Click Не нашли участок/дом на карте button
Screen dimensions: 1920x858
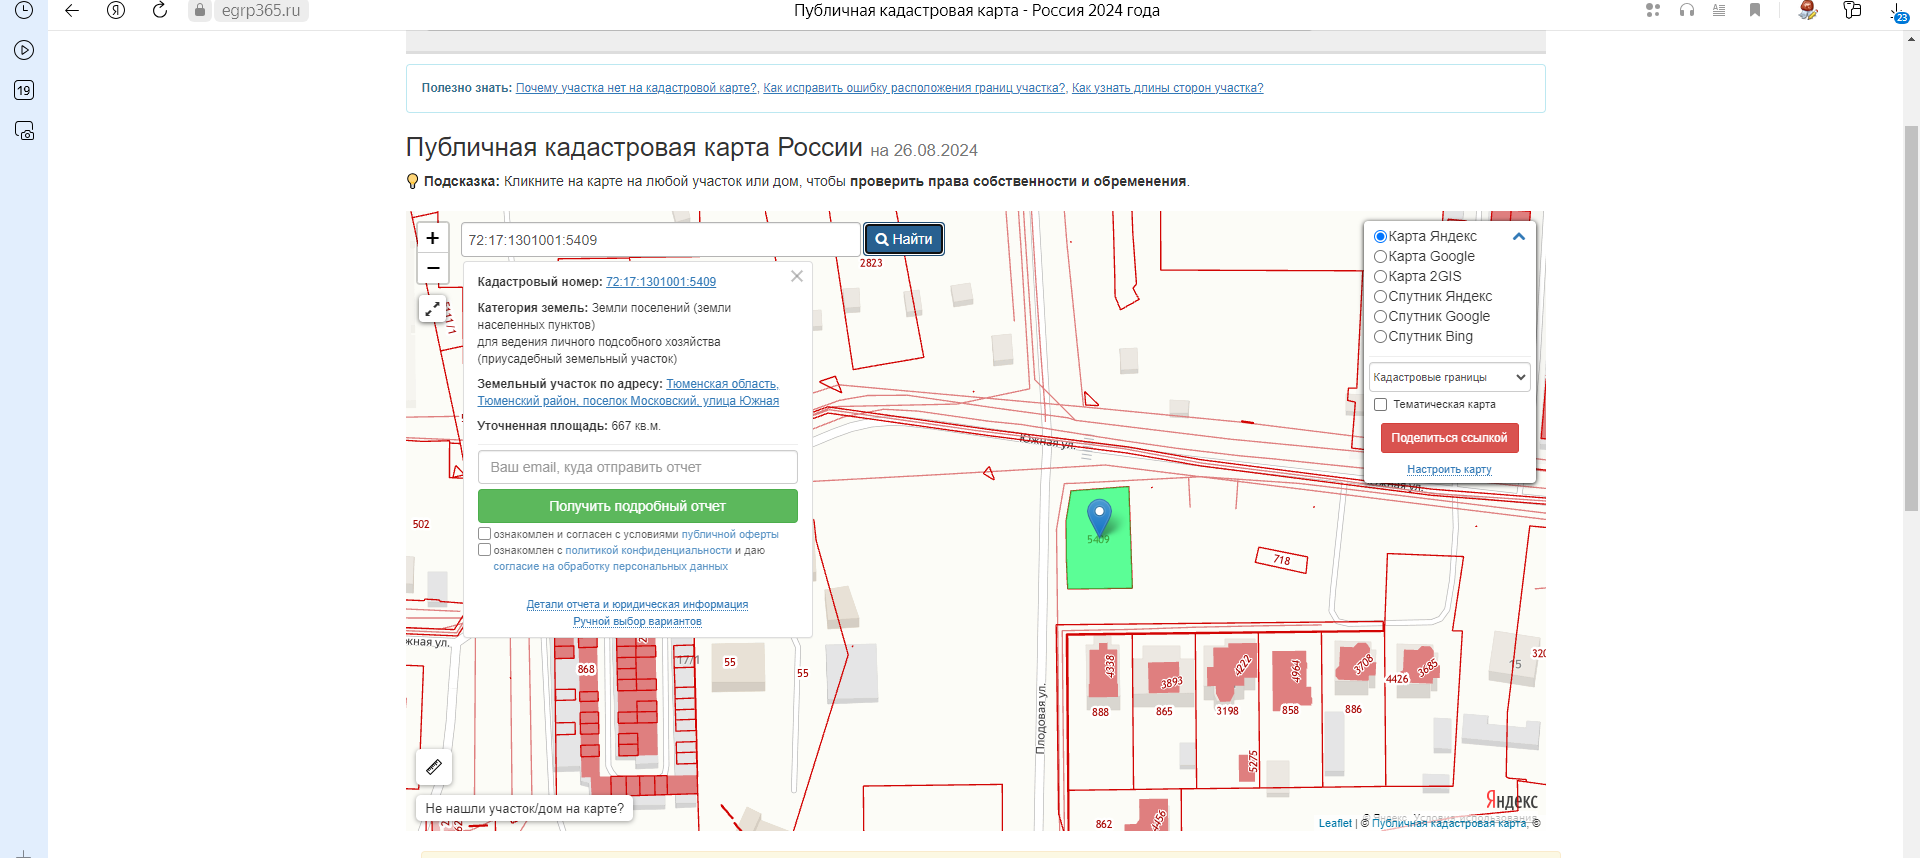pyautogui.click(x=524, y=808)
